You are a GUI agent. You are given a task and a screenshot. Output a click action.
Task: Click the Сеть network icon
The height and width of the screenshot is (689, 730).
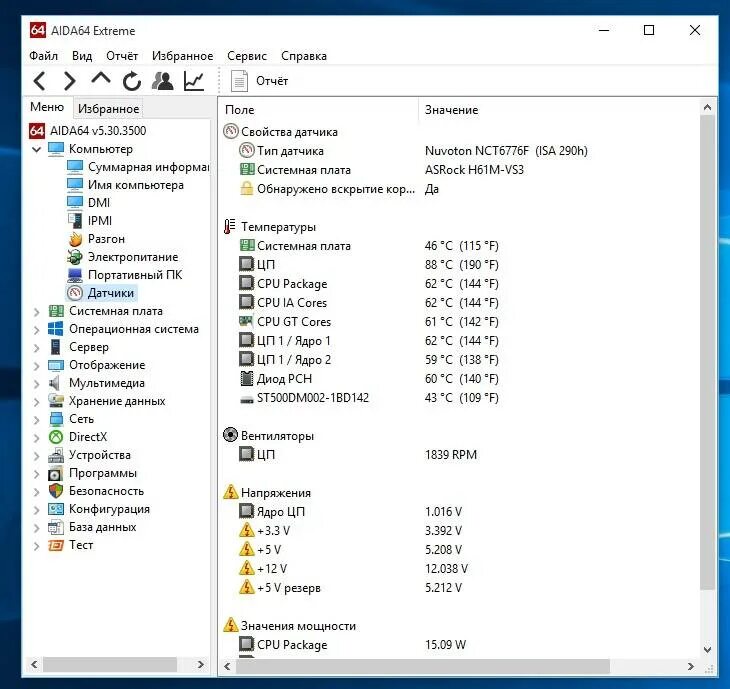point(56,419)
